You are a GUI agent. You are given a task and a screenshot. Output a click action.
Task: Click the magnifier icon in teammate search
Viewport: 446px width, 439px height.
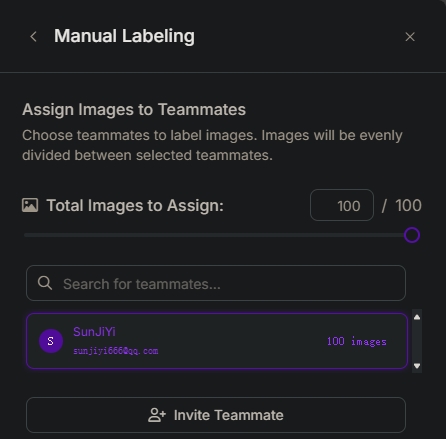[x=45, y=283]
